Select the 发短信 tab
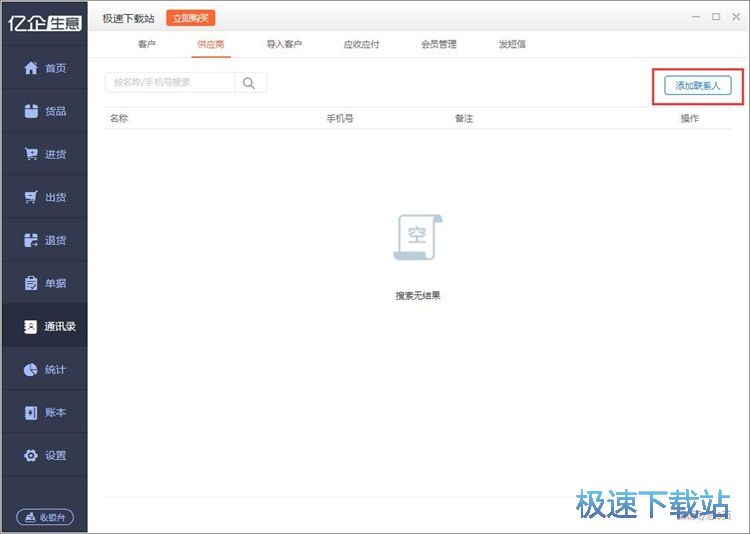The image size is (750, 534). (x=512, y=44)
